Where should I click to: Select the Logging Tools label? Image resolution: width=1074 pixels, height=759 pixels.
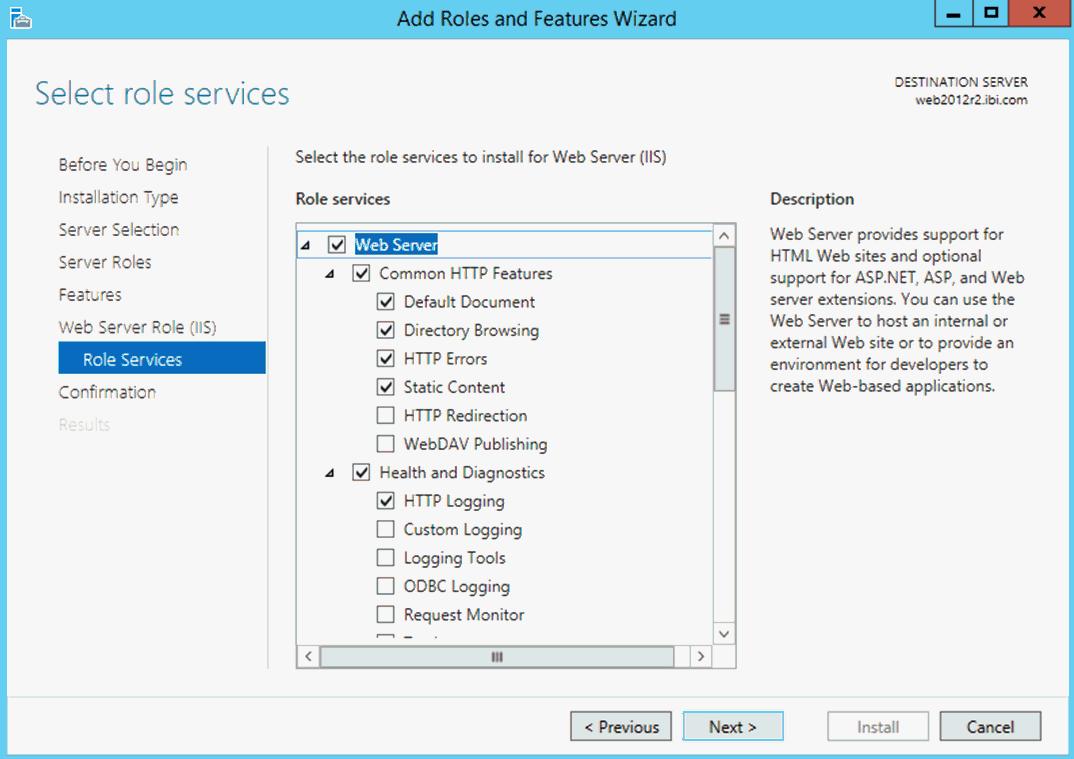[455, 558]
